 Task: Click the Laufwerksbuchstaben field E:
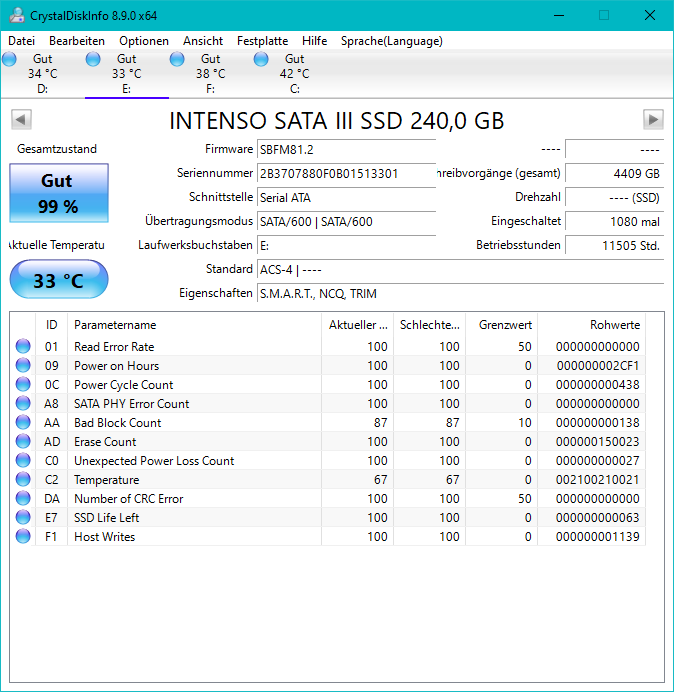coord(346,245)
